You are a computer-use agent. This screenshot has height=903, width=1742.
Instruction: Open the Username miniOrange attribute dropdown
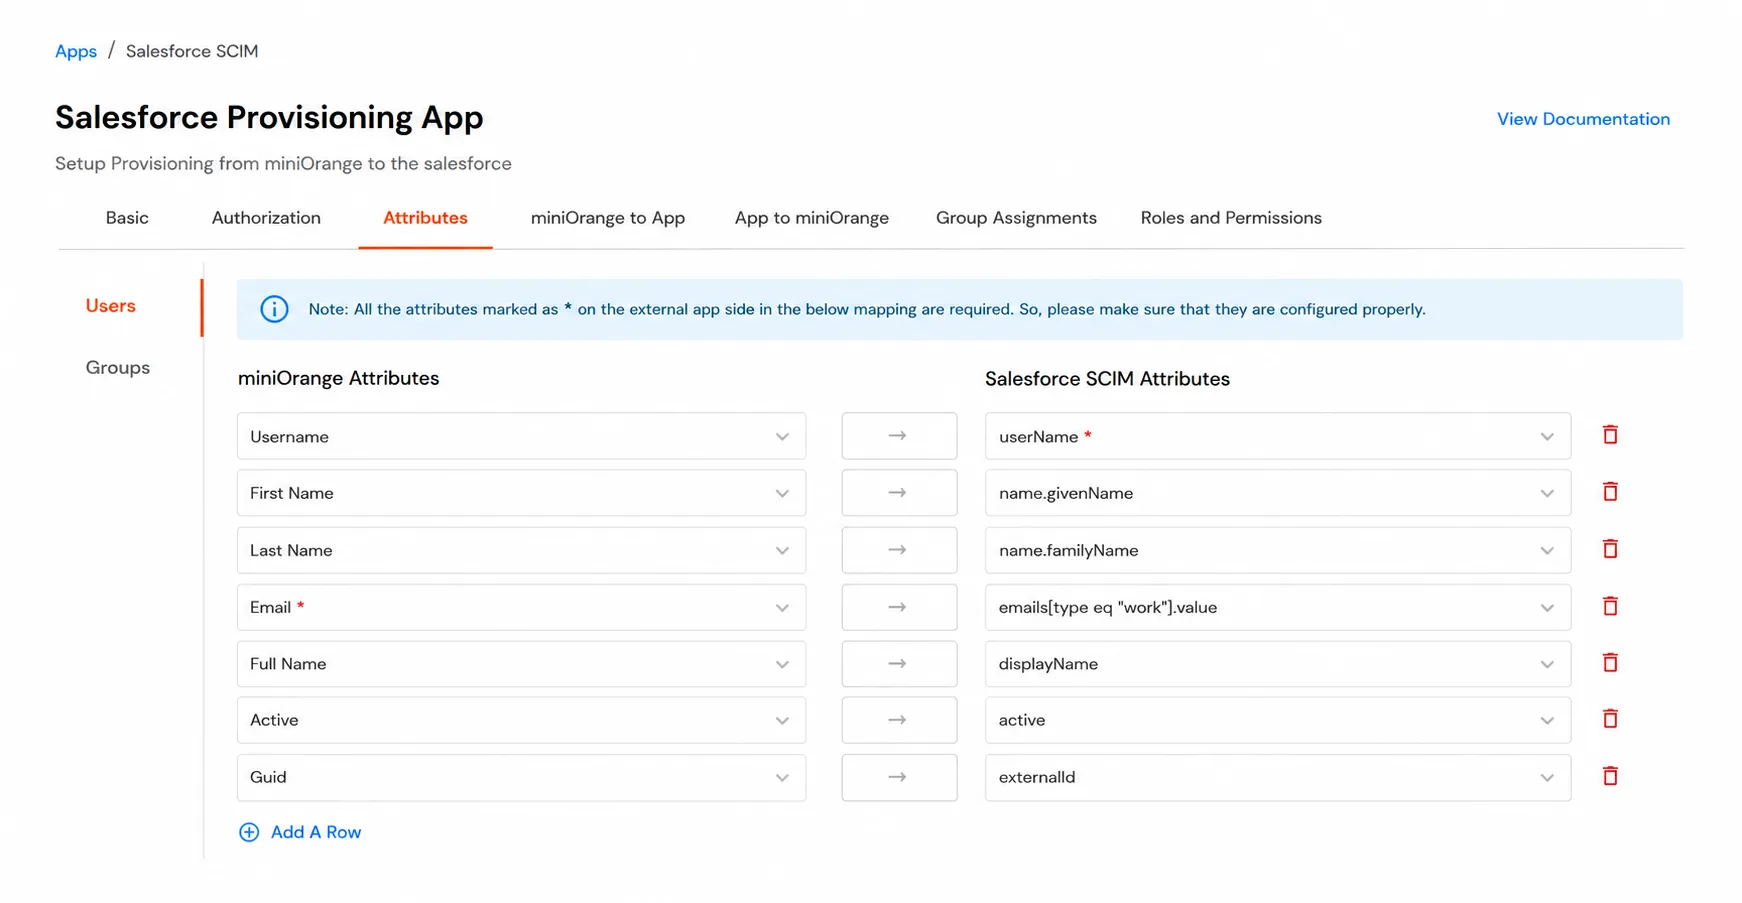(x=521, y=436)
